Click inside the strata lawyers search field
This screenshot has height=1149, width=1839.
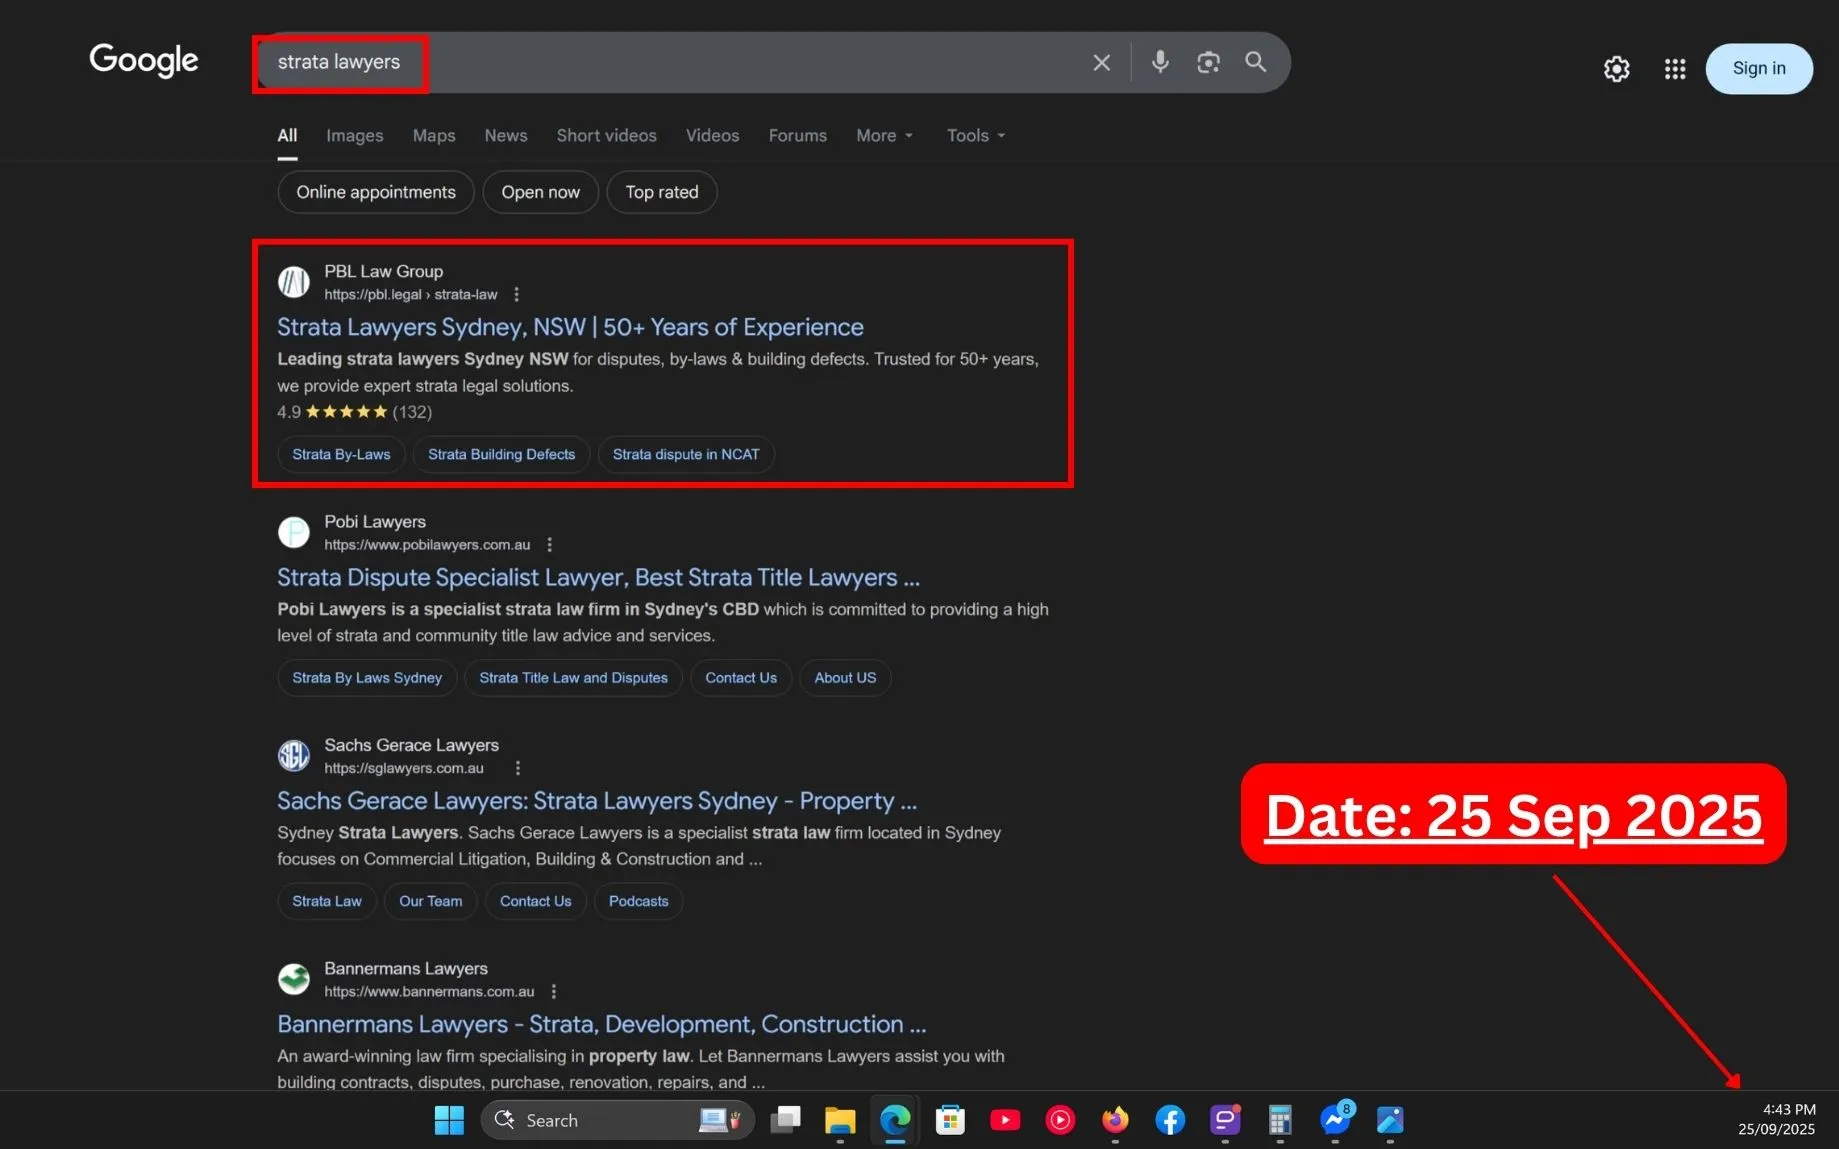point(700,62)
